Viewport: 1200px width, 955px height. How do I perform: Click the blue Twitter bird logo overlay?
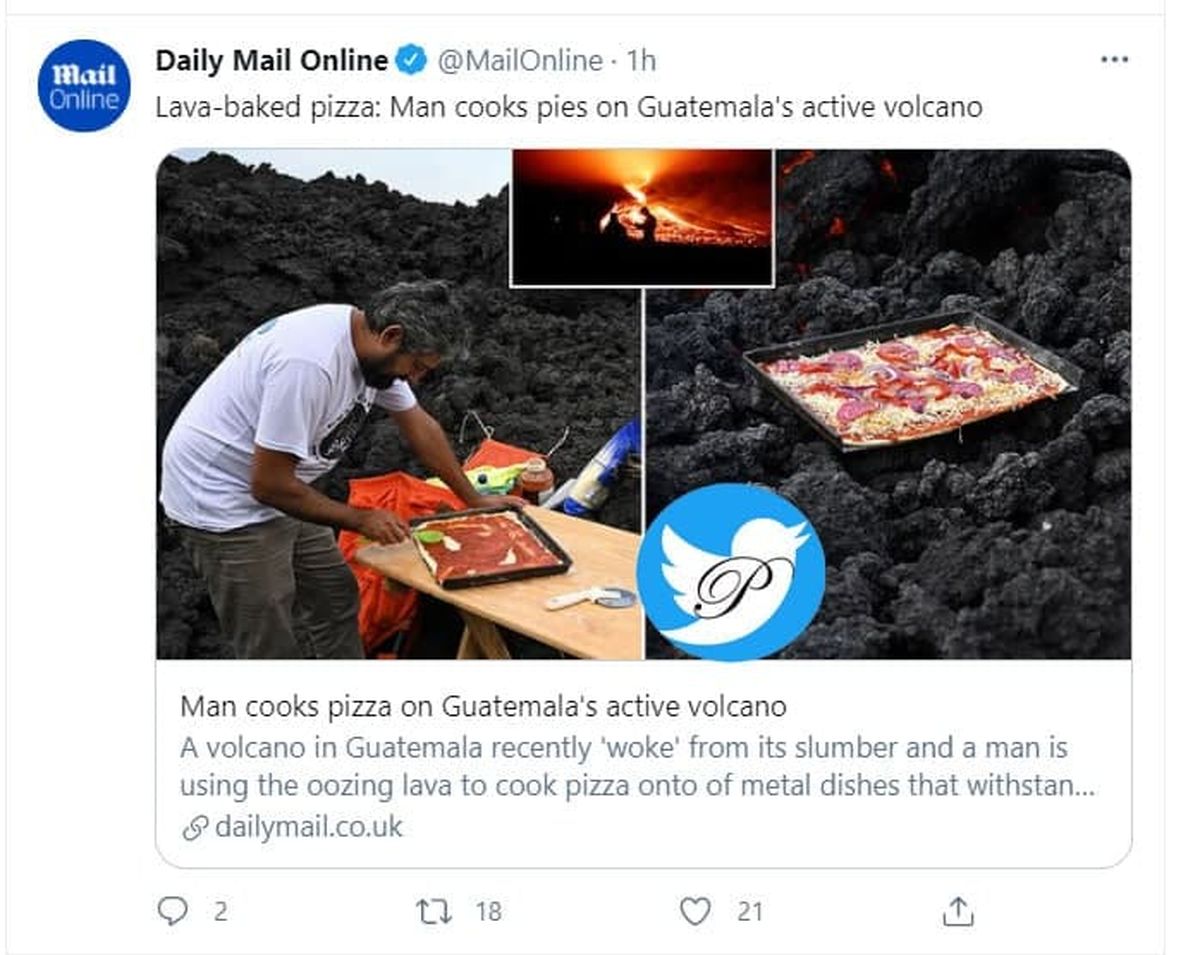[731, 572]
